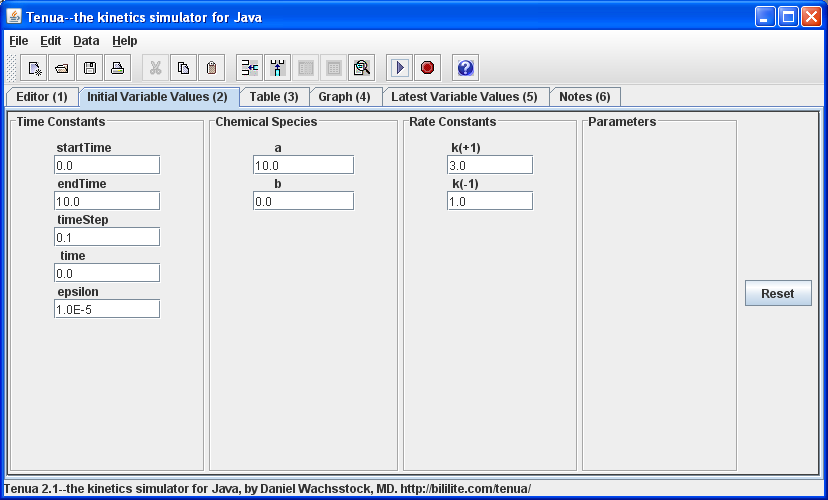The width and height of the screenshot is (828, 500).
Task: Click the endTime input field
Action: coord(107,201)
